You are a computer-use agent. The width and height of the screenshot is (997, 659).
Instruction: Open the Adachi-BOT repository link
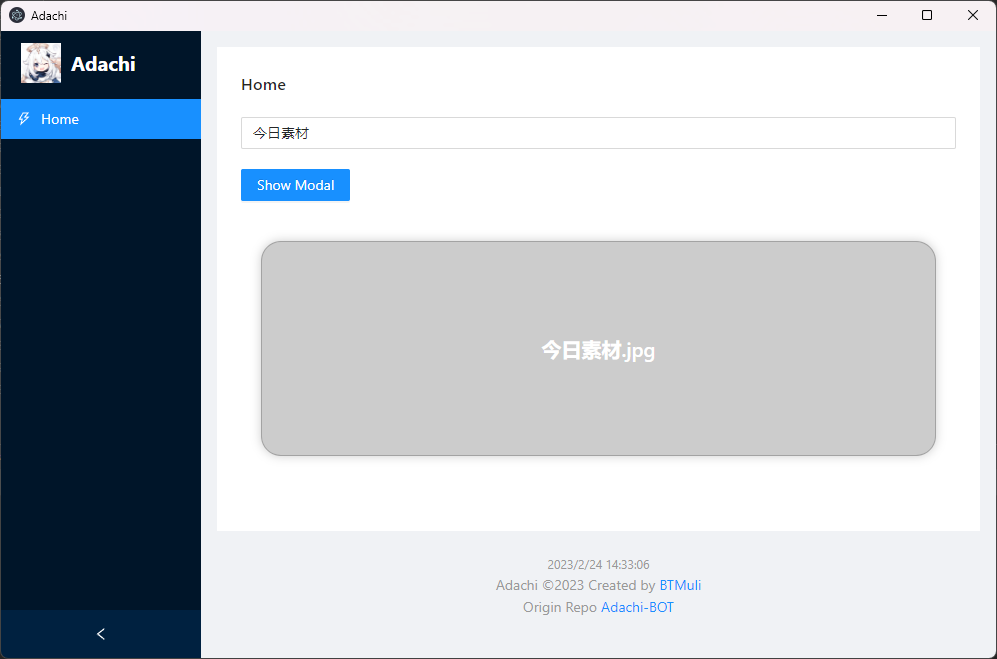tap(637, 607)
